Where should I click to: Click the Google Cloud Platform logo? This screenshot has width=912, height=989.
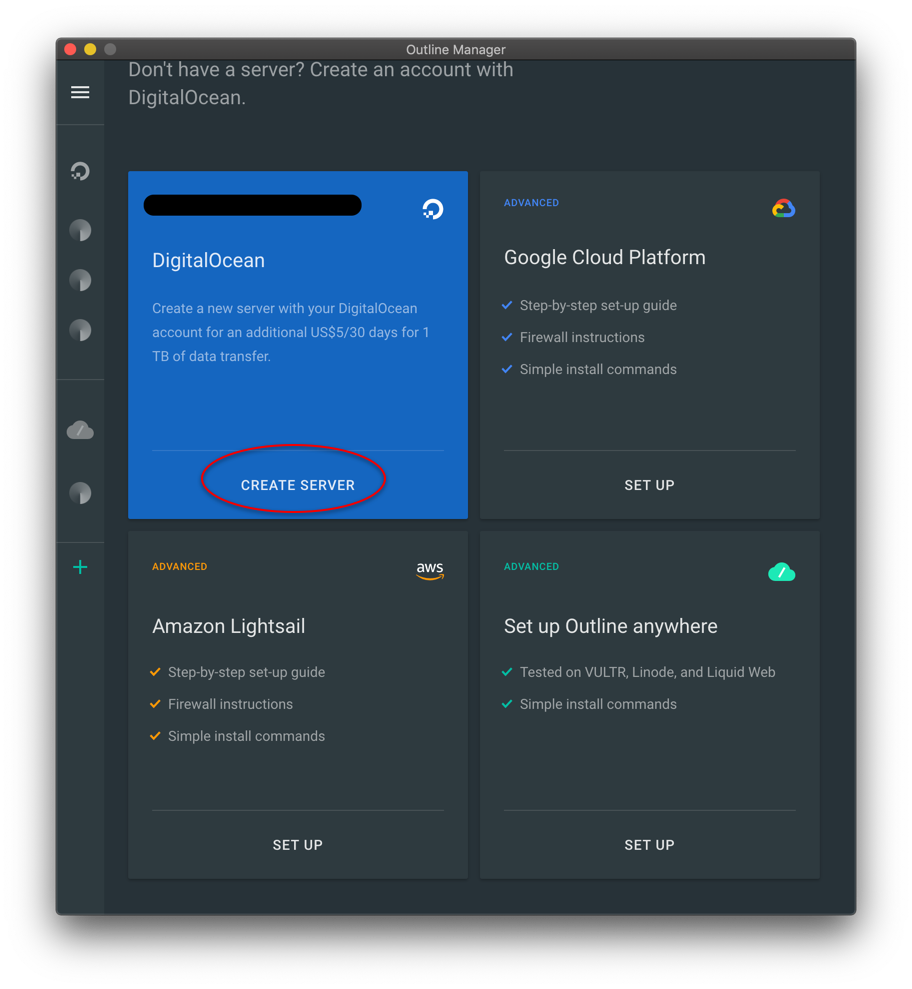click(784, 208)
